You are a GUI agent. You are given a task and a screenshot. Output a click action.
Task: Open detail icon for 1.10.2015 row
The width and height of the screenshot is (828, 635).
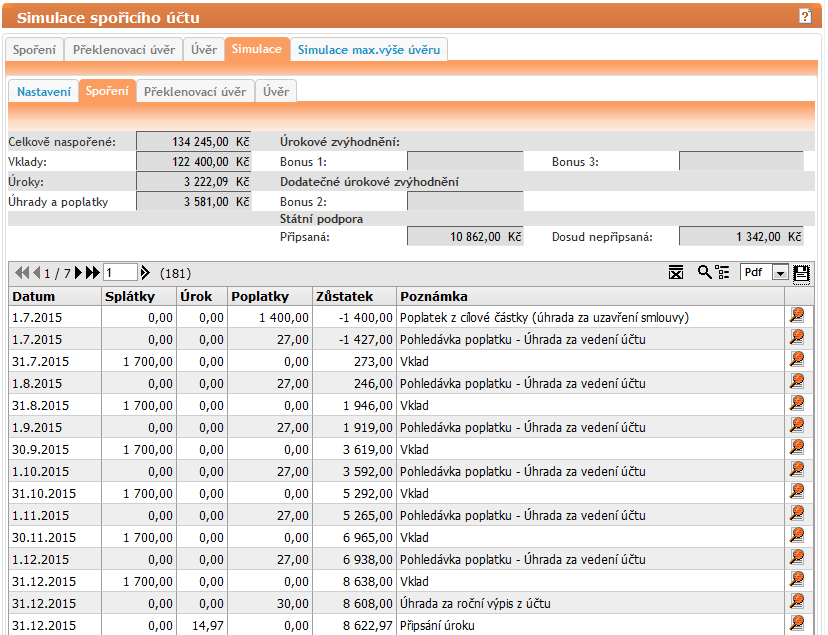click(797, 469)
